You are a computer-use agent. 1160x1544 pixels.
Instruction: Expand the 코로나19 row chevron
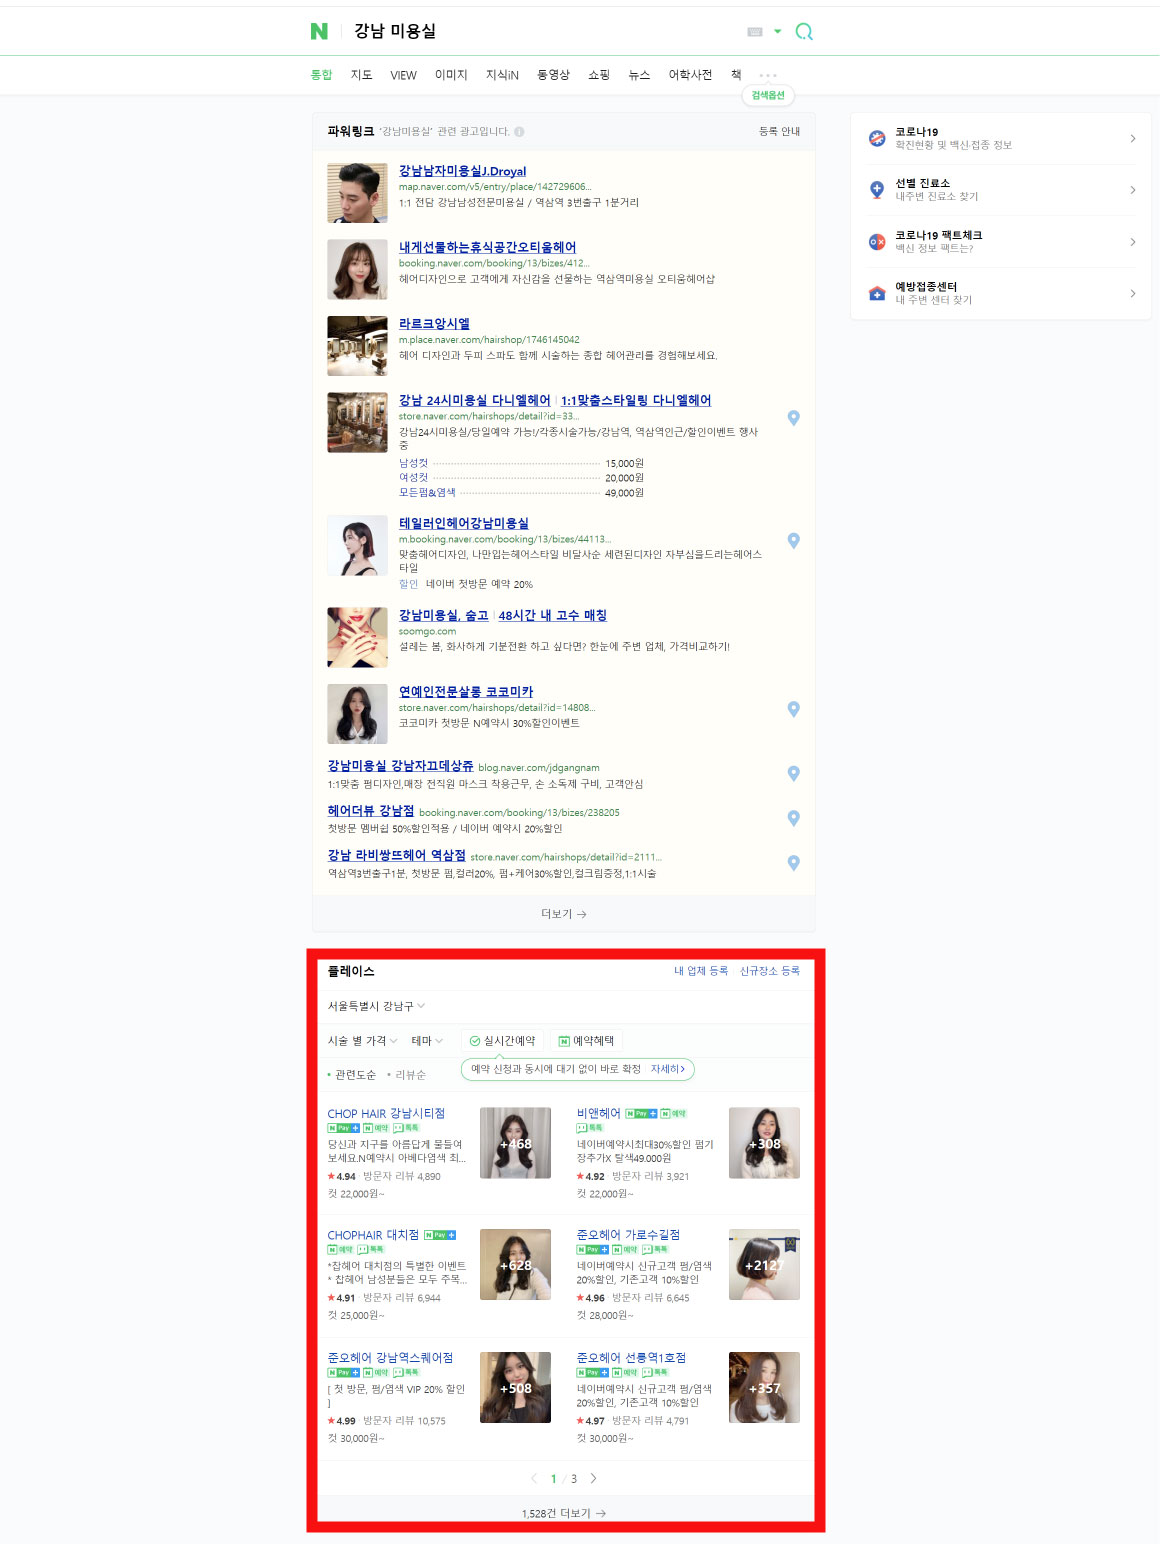coord(1133,138)
